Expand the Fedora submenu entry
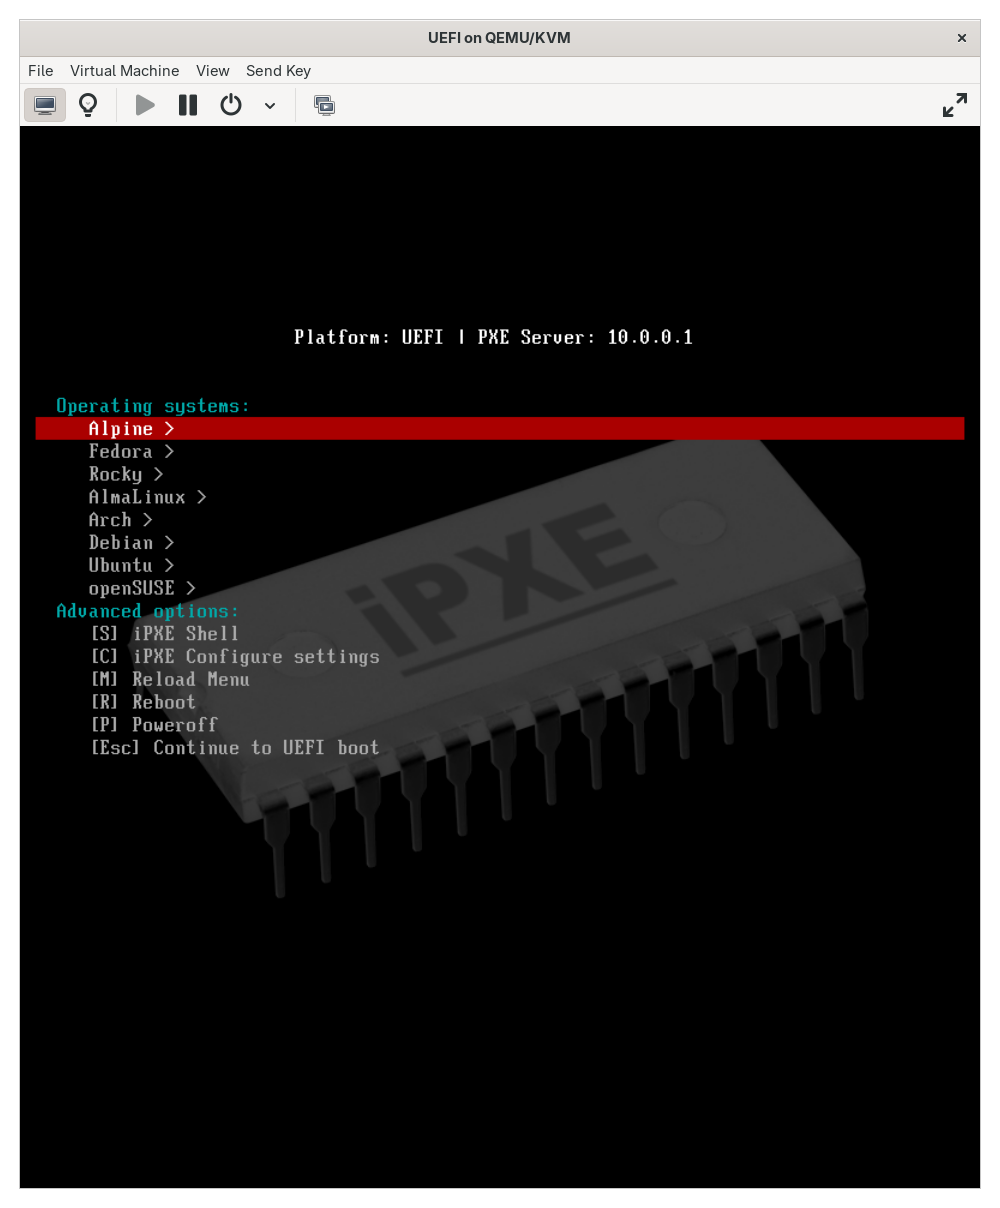The width and height of the screenshot is (1000, 1208). (x=131, y=452)
